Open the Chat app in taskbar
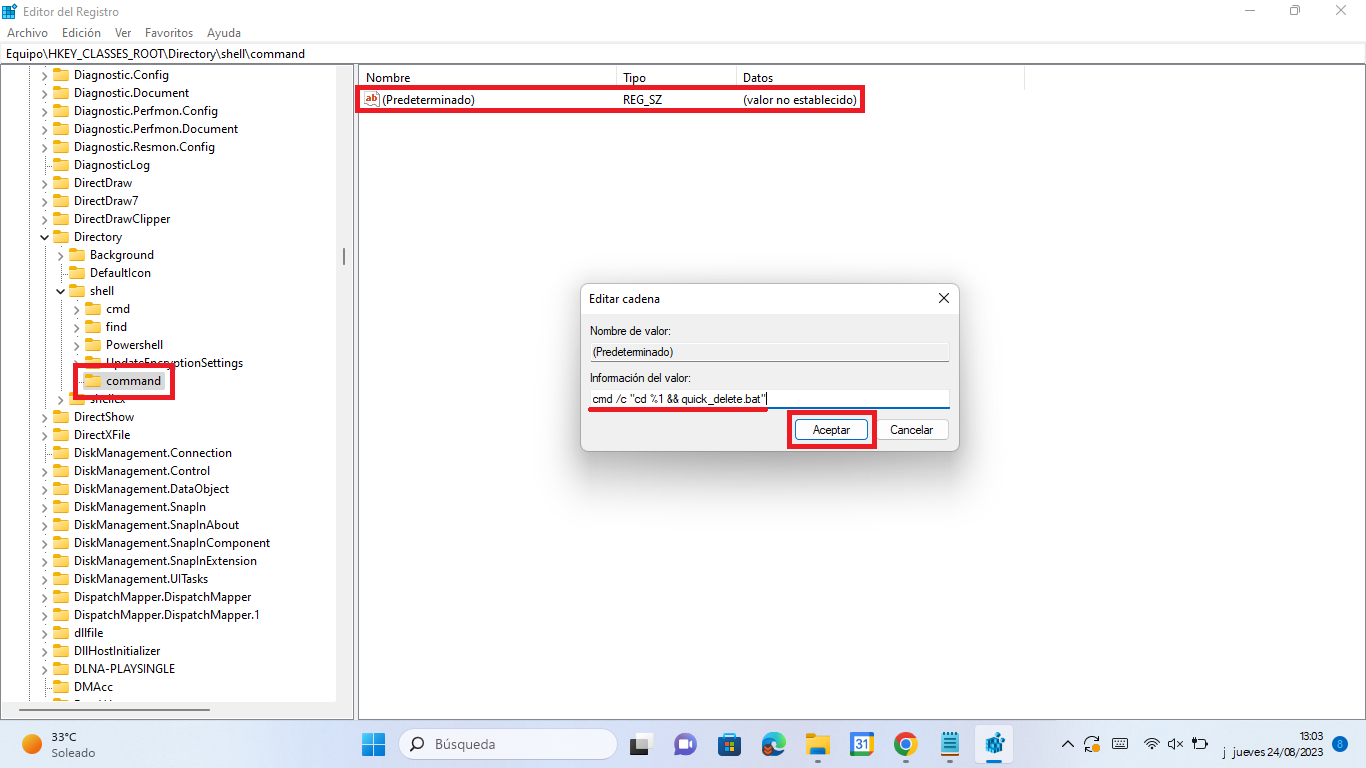1366x768 pixels. tap(685, 744)
